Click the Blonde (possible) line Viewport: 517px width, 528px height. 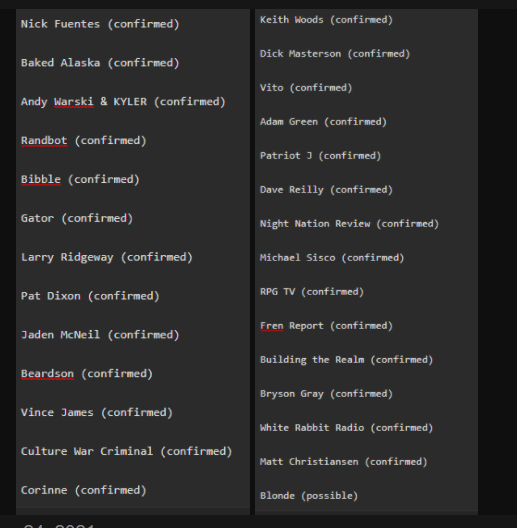coord(309,496)
